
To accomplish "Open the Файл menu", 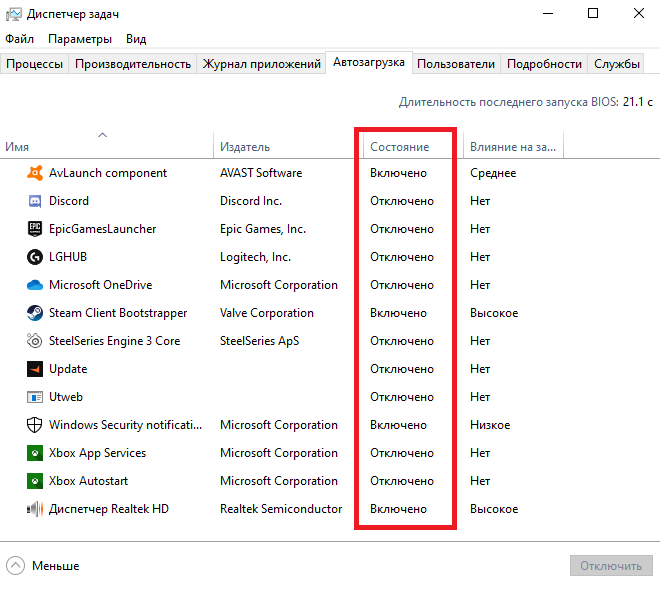I will pyautogui.click(x=19, y=39).
